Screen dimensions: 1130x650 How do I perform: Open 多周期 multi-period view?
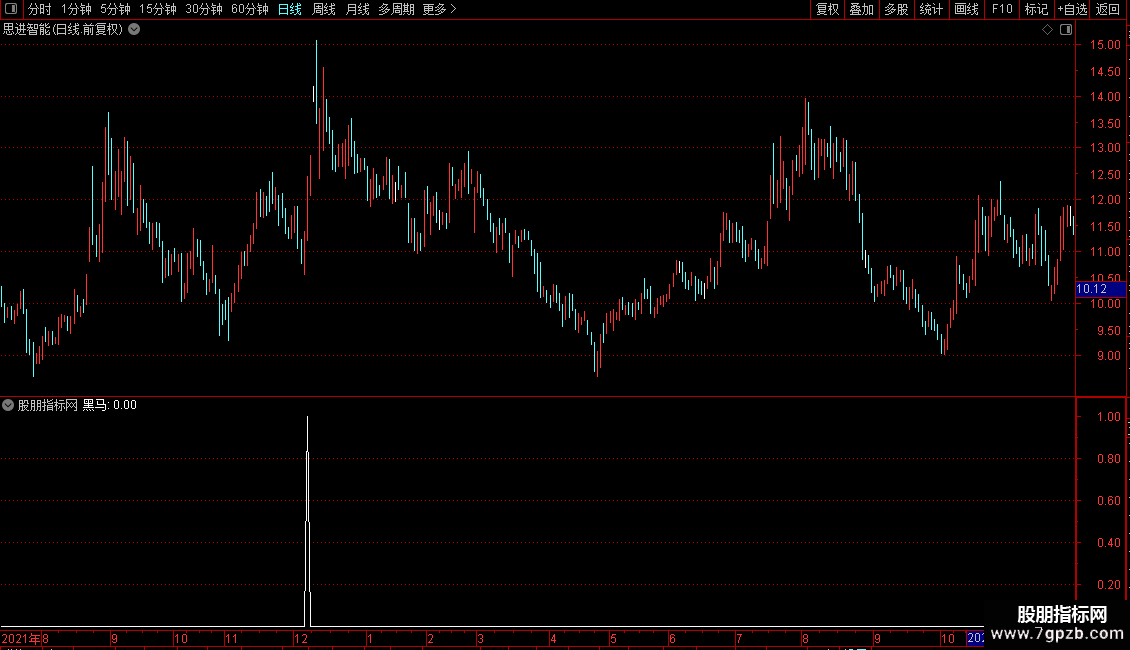pos(396,9)
